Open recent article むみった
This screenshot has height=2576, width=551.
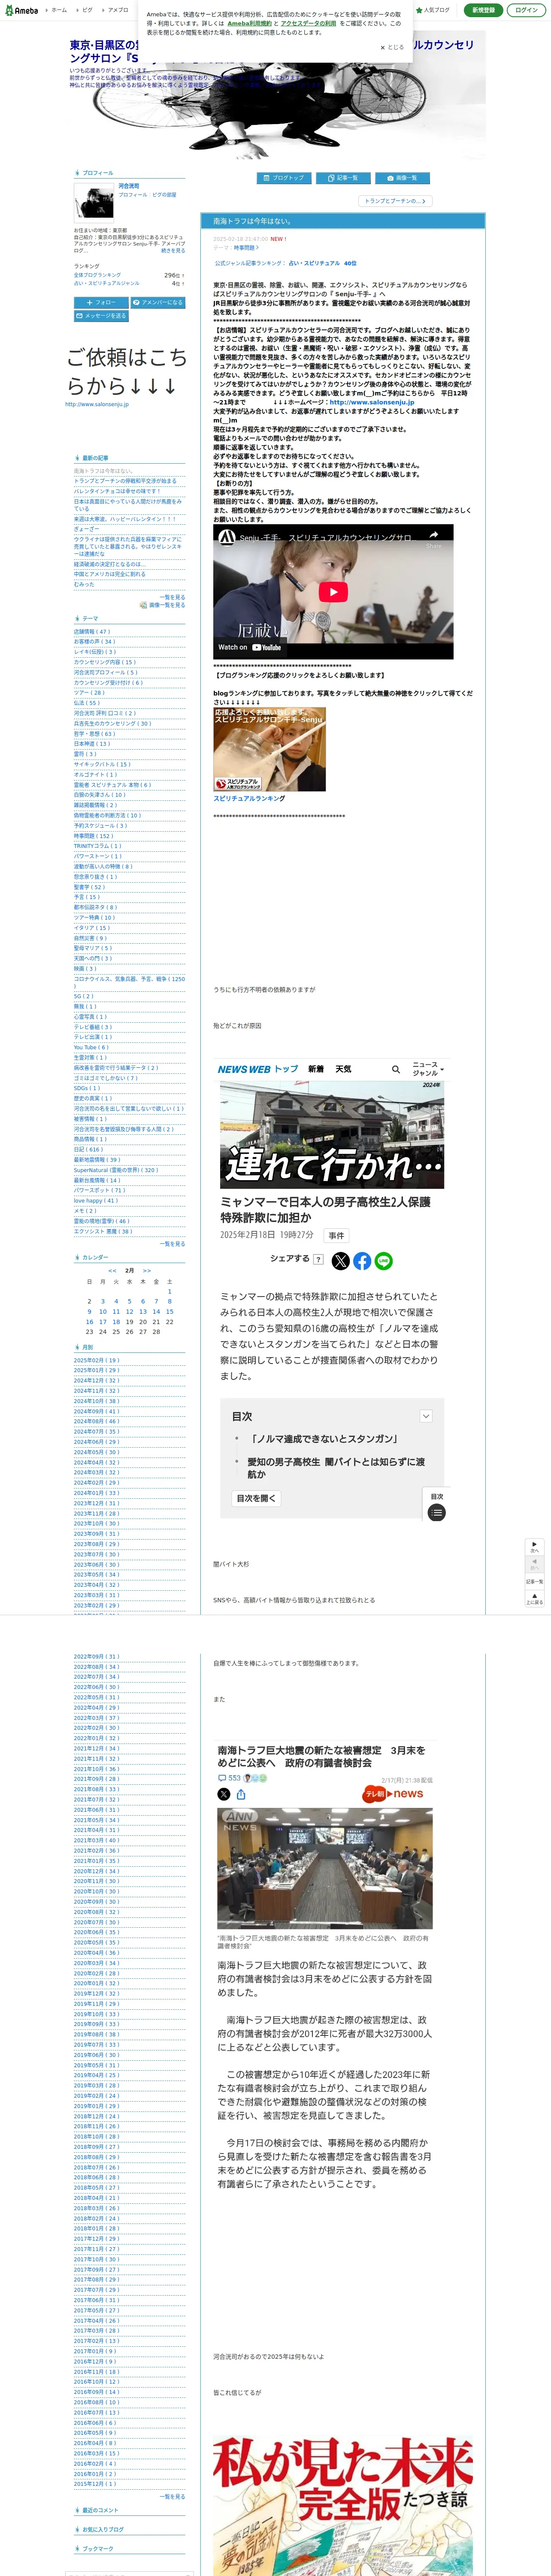tap(84, 585)
